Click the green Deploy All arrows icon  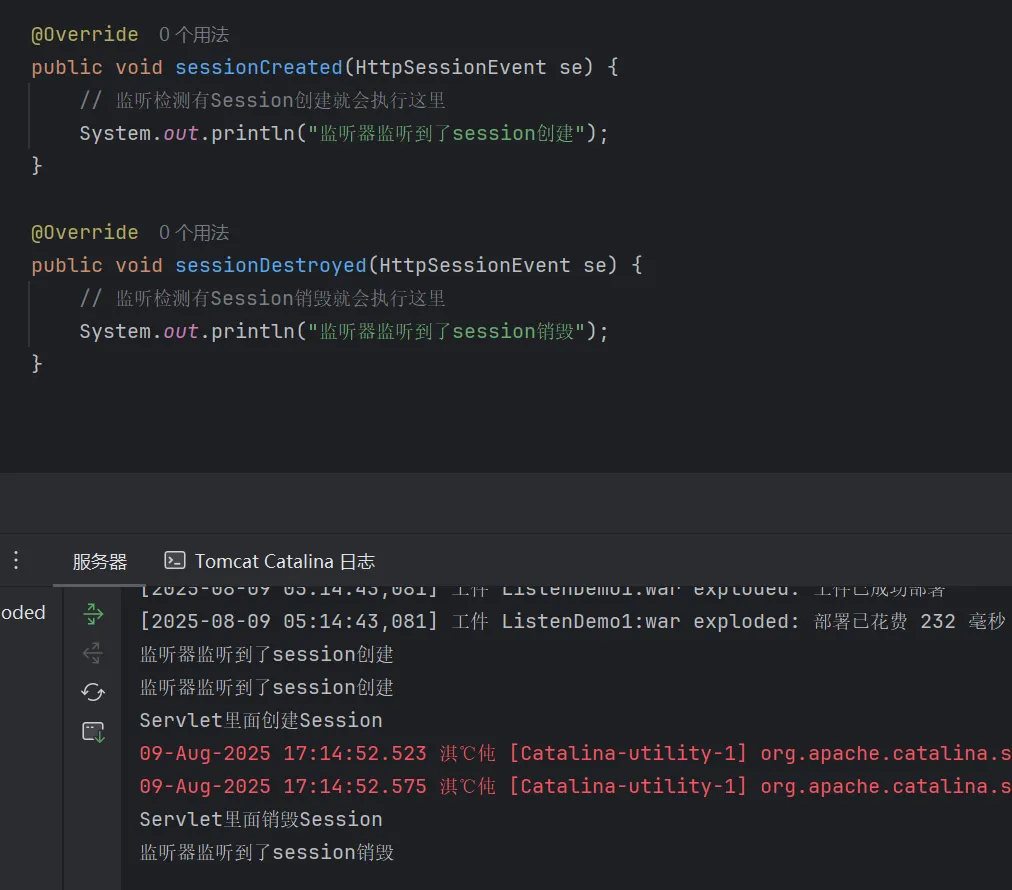tap(93, 614)
